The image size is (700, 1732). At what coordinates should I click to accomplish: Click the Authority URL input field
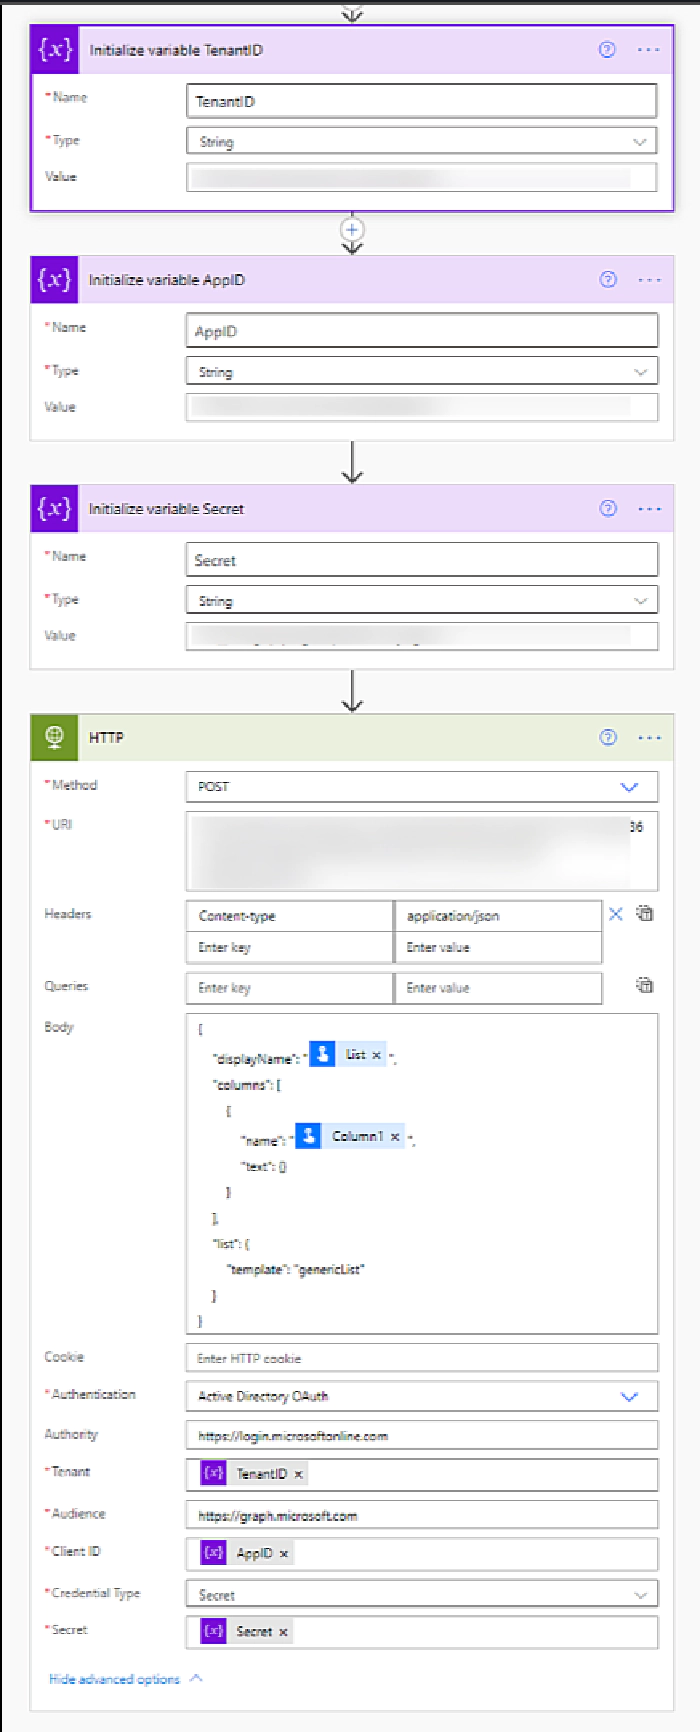pyautogui.click(x=421, y=1436)
